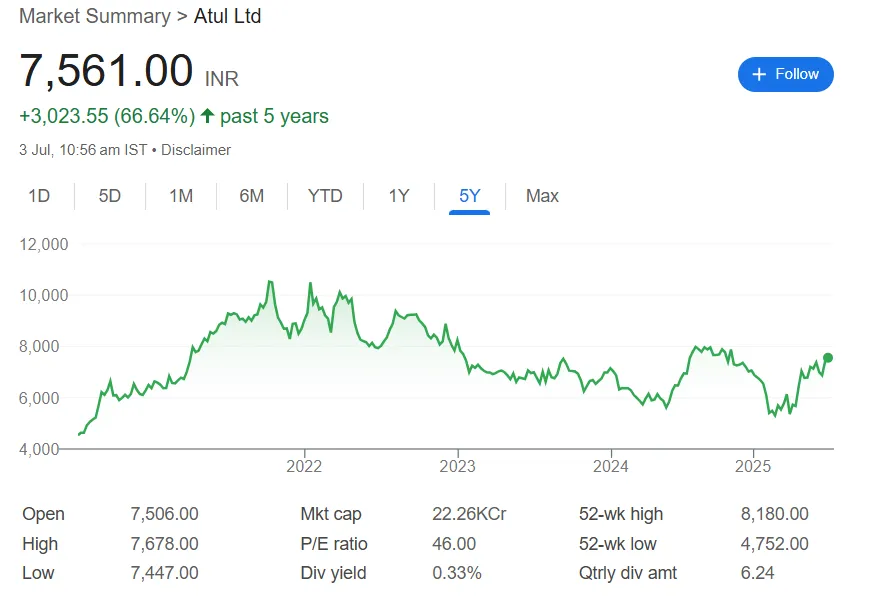Click the 22.26KCr market cap value
Screen dimensions: 870x610
[x=469, y=514]
